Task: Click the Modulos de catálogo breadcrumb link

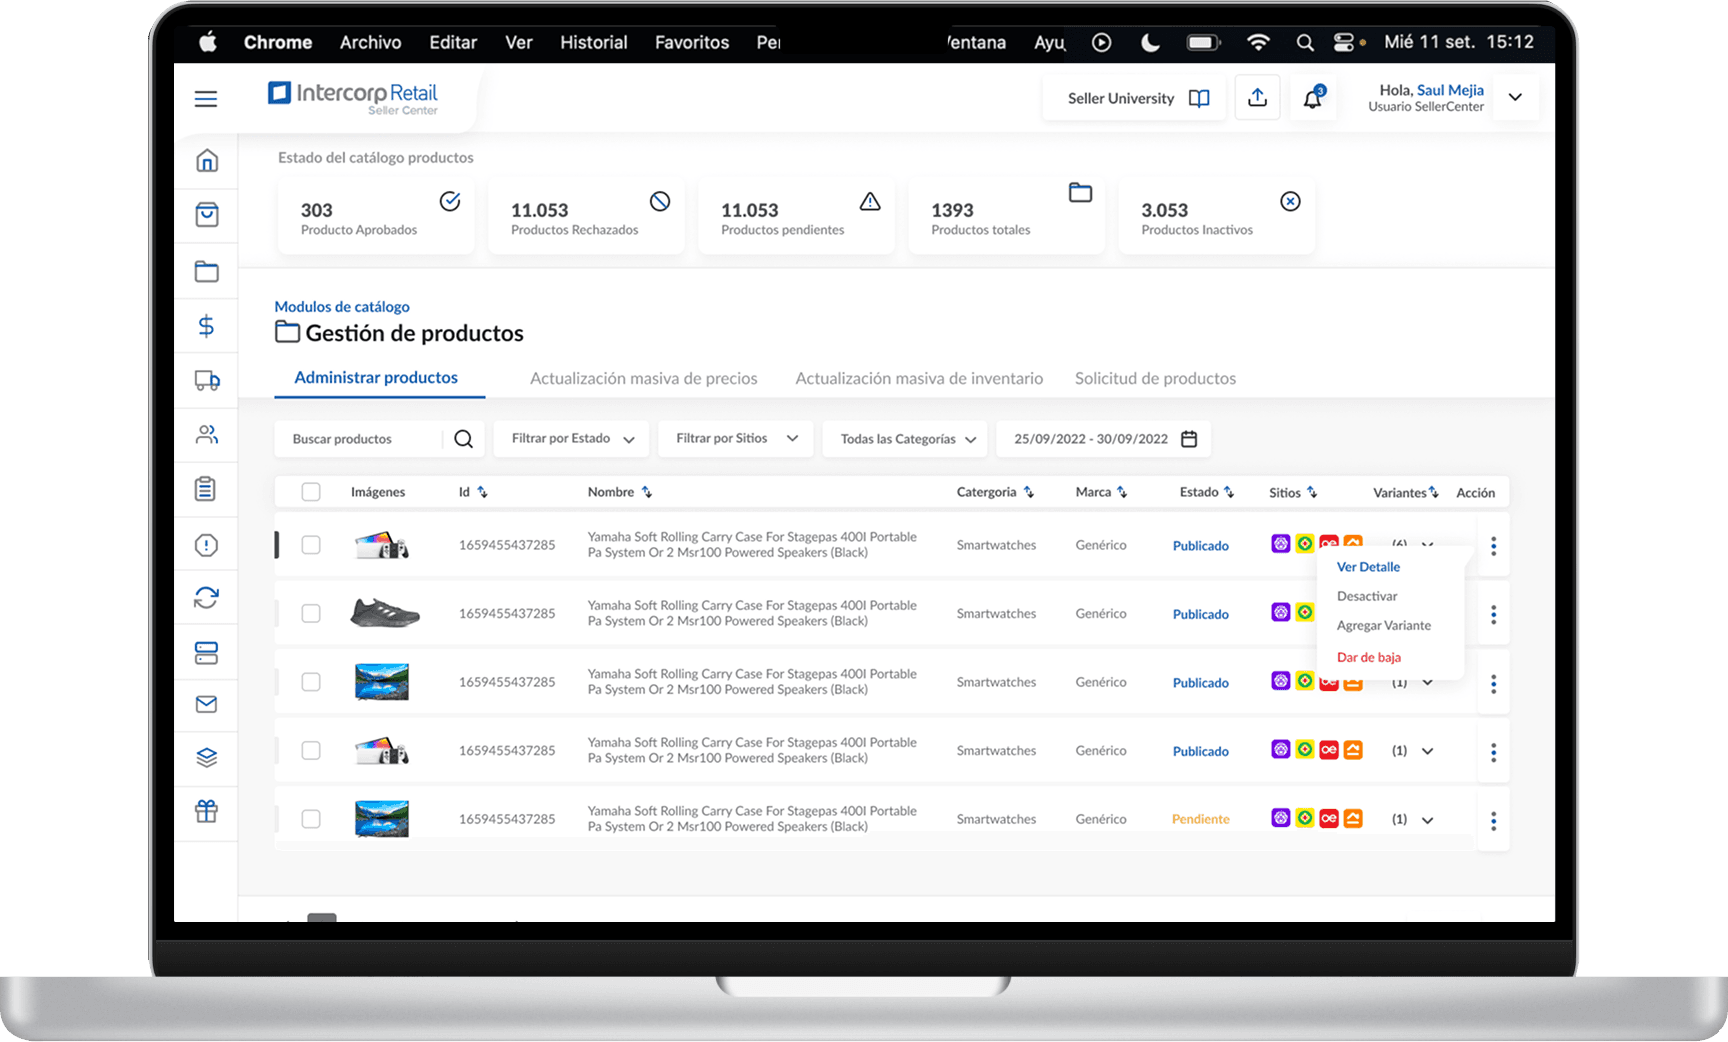Action: coord(342,307)
